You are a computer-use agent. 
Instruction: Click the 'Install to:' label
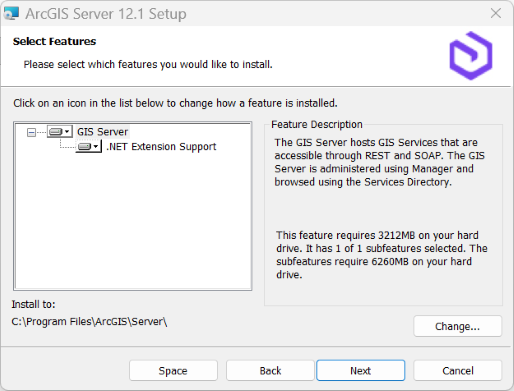[33, 304]
